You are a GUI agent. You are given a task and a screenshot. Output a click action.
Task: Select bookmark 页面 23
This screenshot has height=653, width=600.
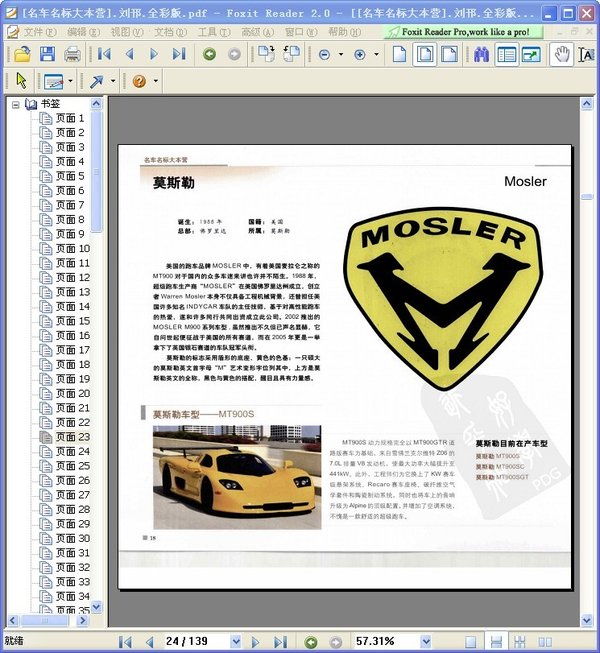(x=73, y=437)
